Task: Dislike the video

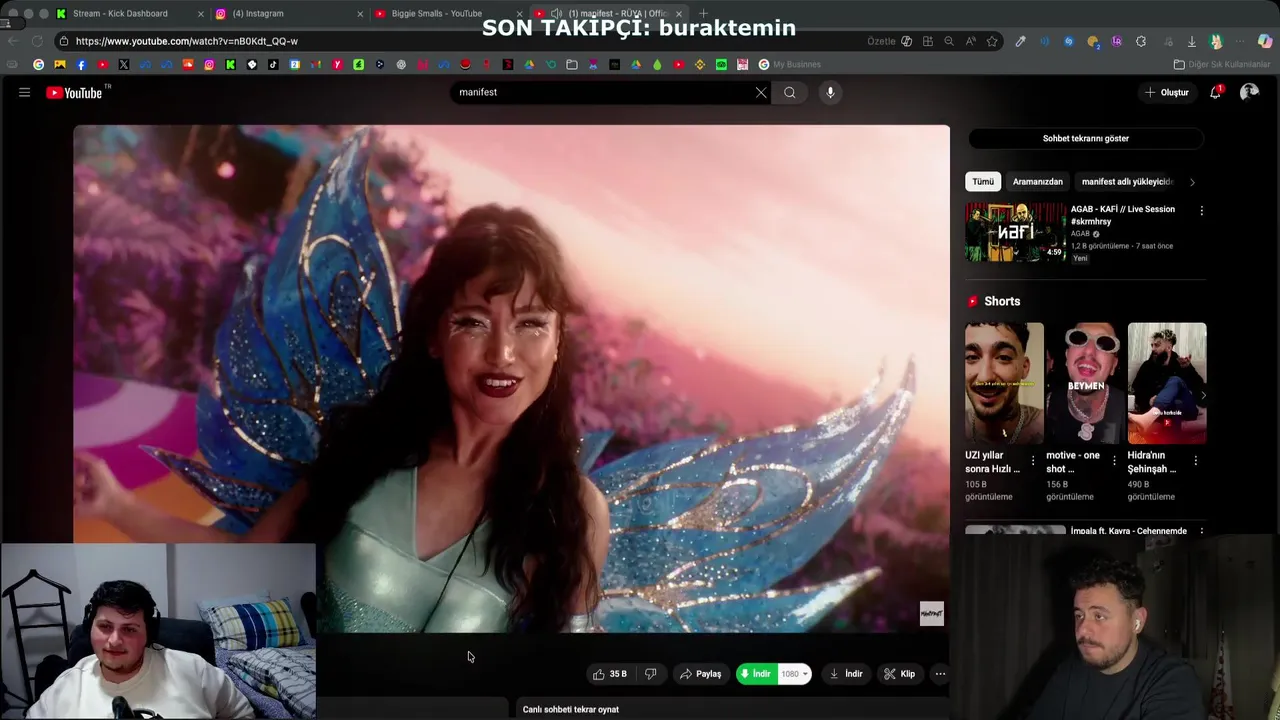Action: point(651,674)
